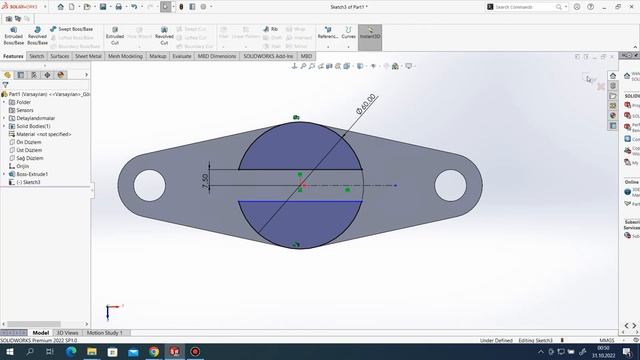
Task: Show more manager tabs arrow
Action: [x=86, y=75]
